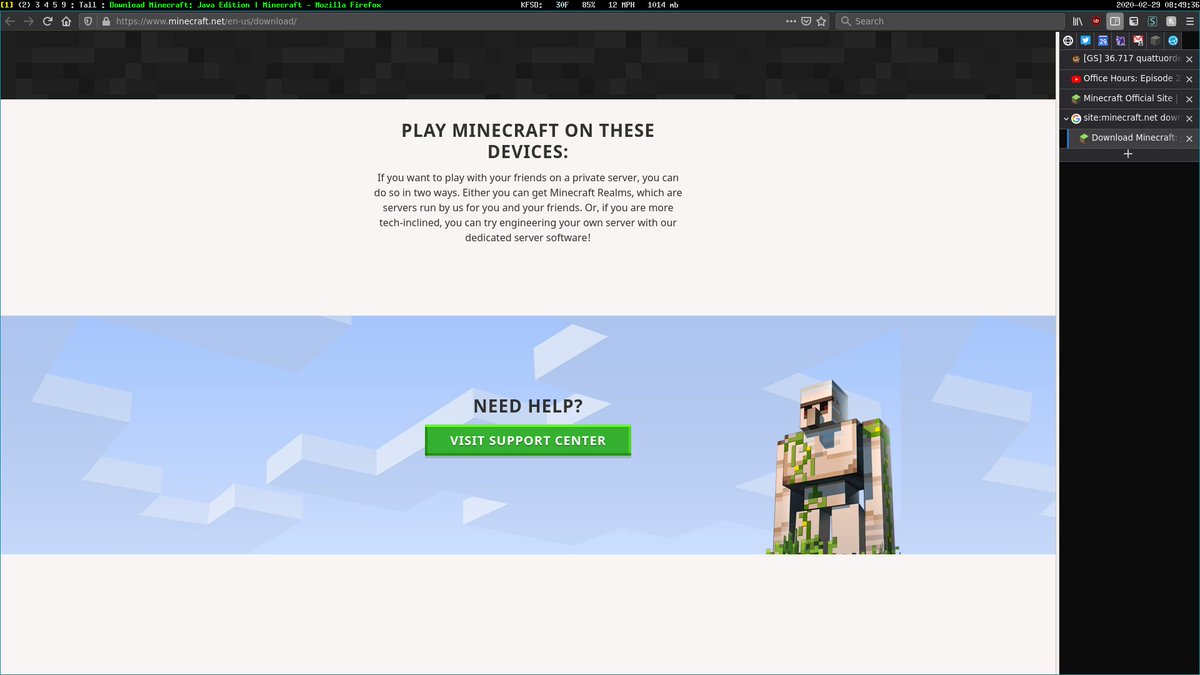This screenshot has height=675, width=1200.
Task: Save page to Pocket
Action: pos(806,21)
